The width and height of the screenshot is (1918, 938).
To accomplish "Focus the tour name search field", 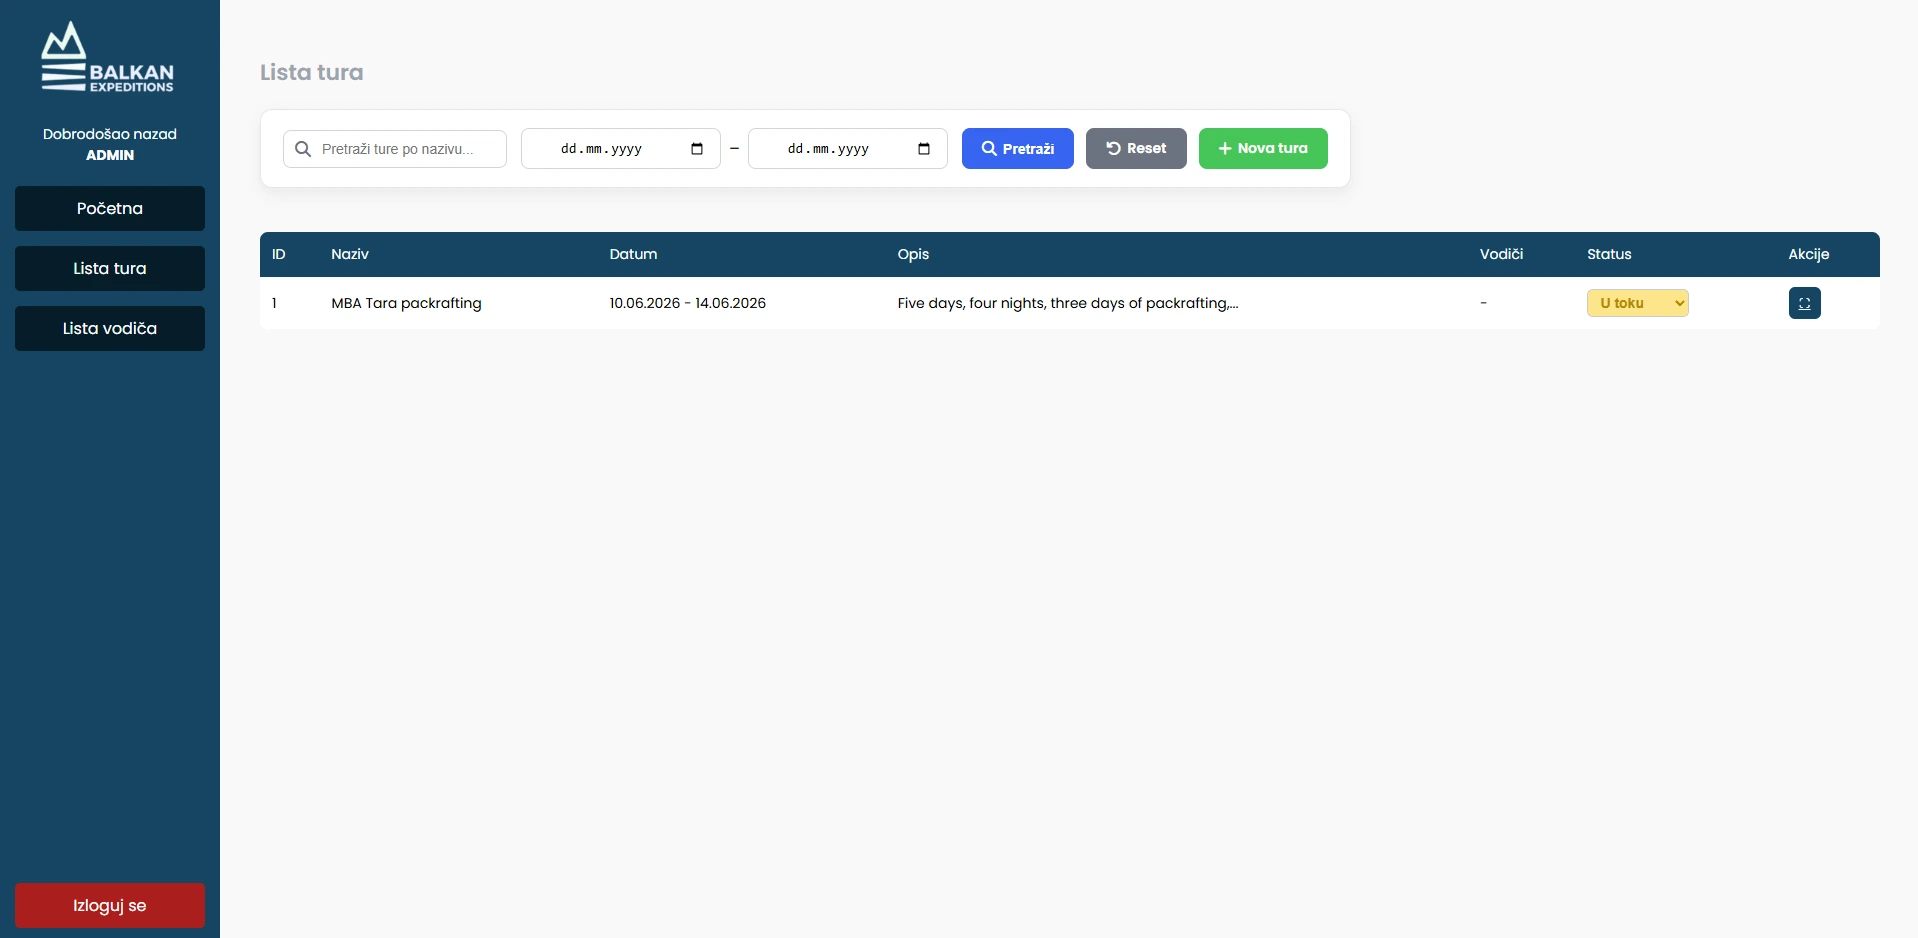I will [395, 149].
